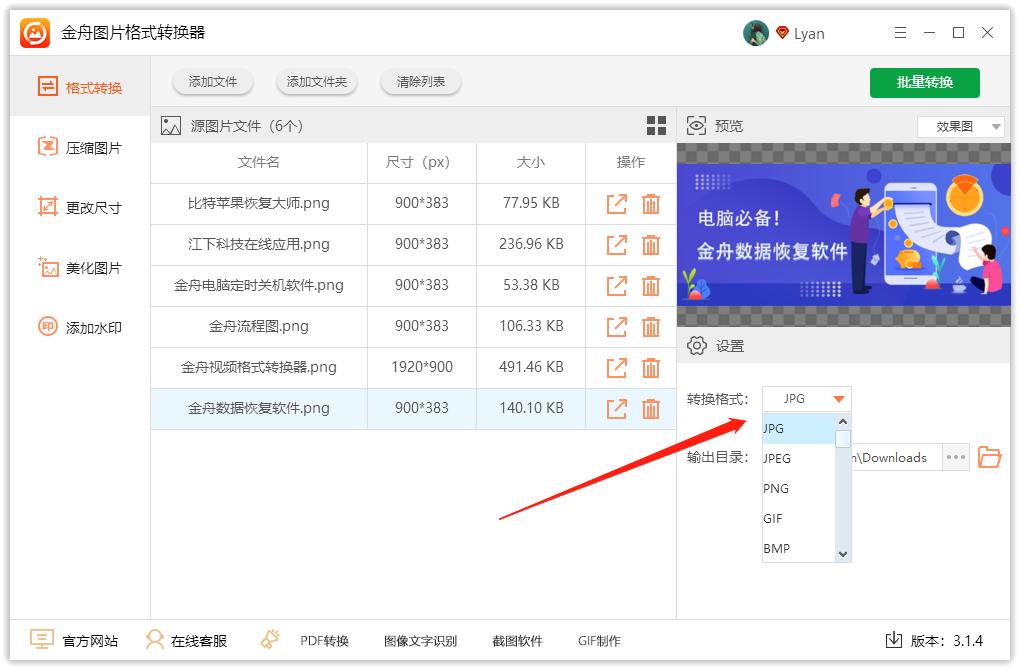Open 截图软件 link
1020x670 pixels.
coord(517,641)
